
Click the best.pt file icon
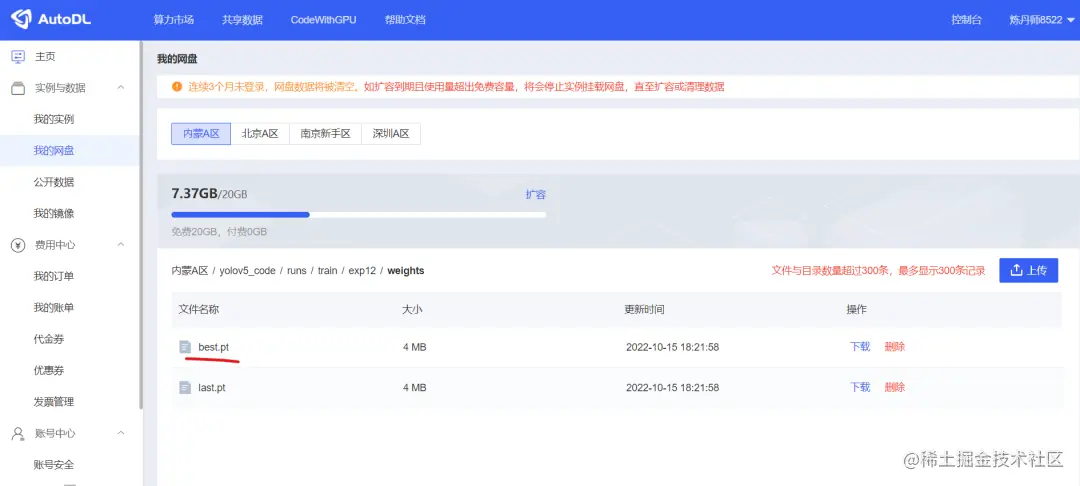[x=185, y=347]
